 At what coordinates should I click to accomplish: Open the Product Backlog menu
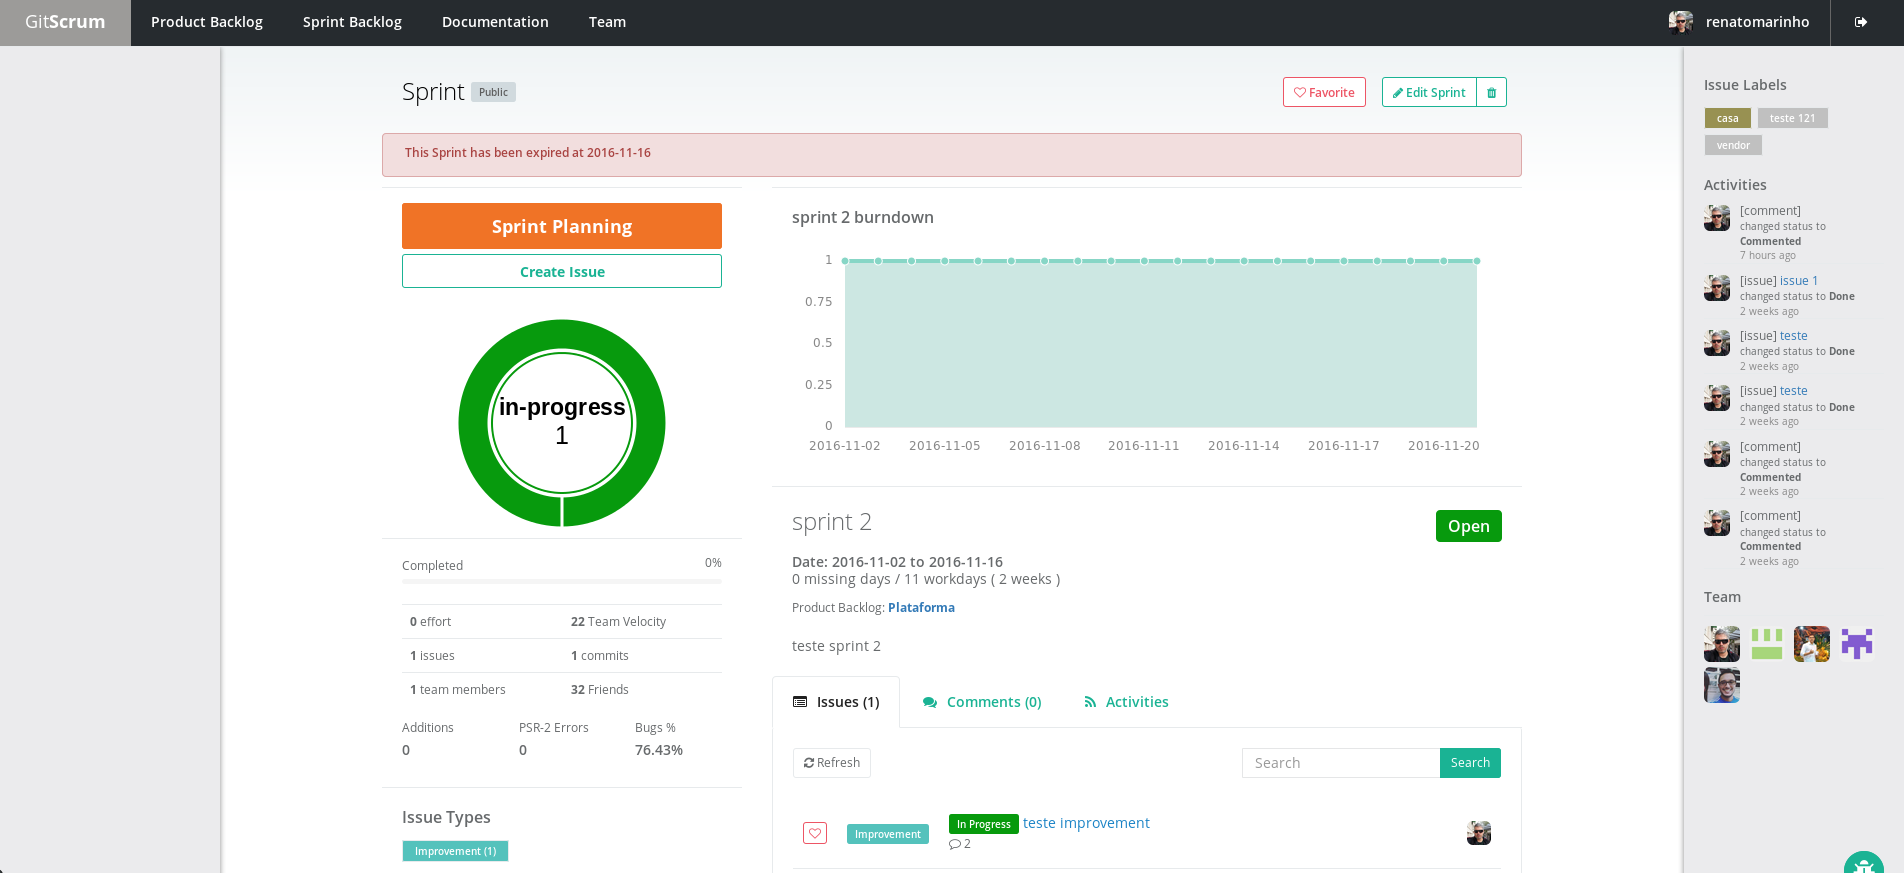click(x=207, y=22)
